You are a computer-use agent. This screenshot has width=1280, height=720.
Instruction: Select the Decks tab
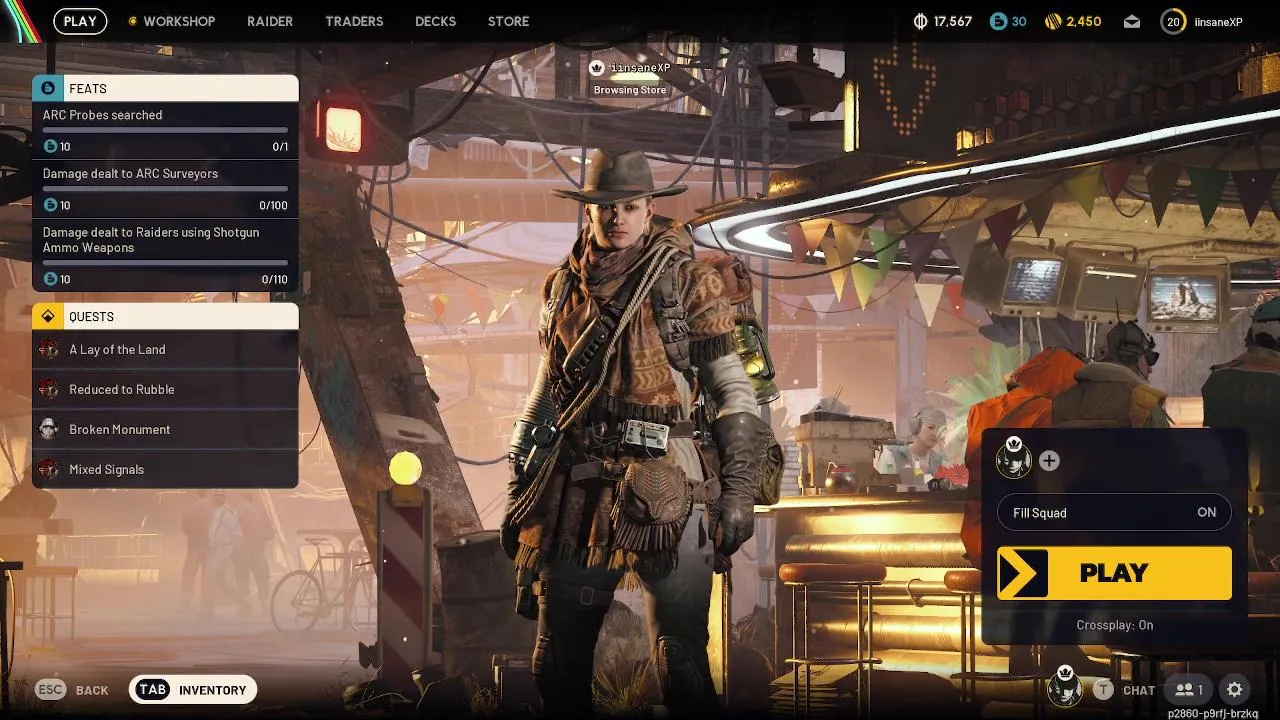pos(435,21)
